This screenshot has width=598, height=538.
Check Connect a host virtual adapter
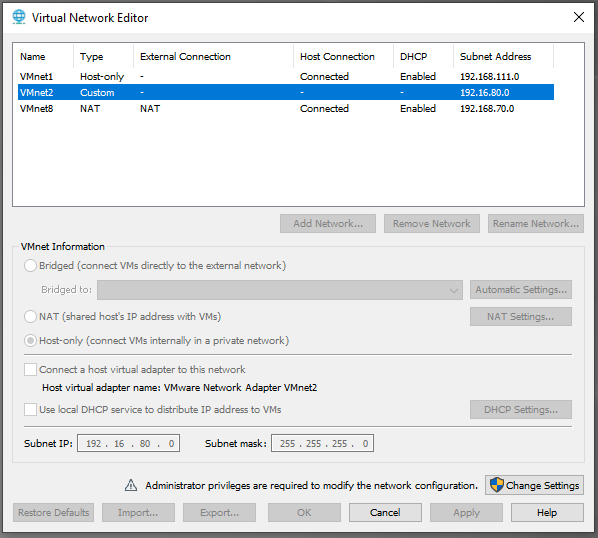click(x=30, y=369)
